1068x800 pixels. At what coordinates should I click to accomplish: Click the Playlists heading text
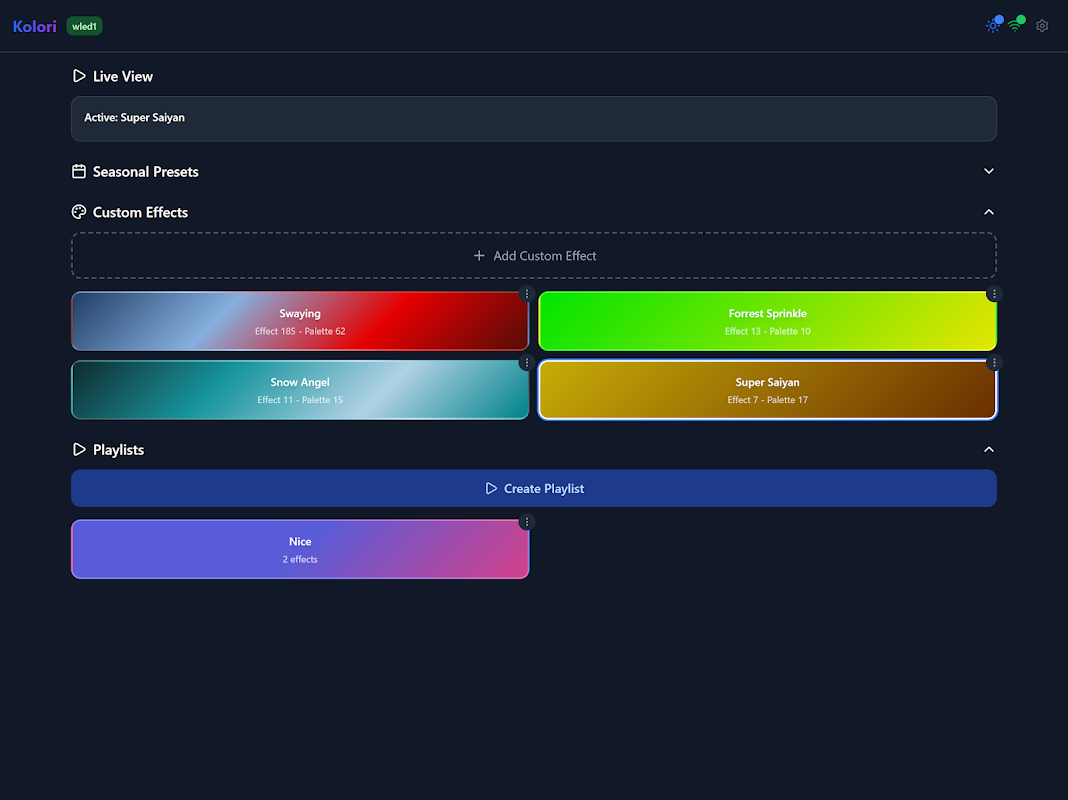point(119,450)
